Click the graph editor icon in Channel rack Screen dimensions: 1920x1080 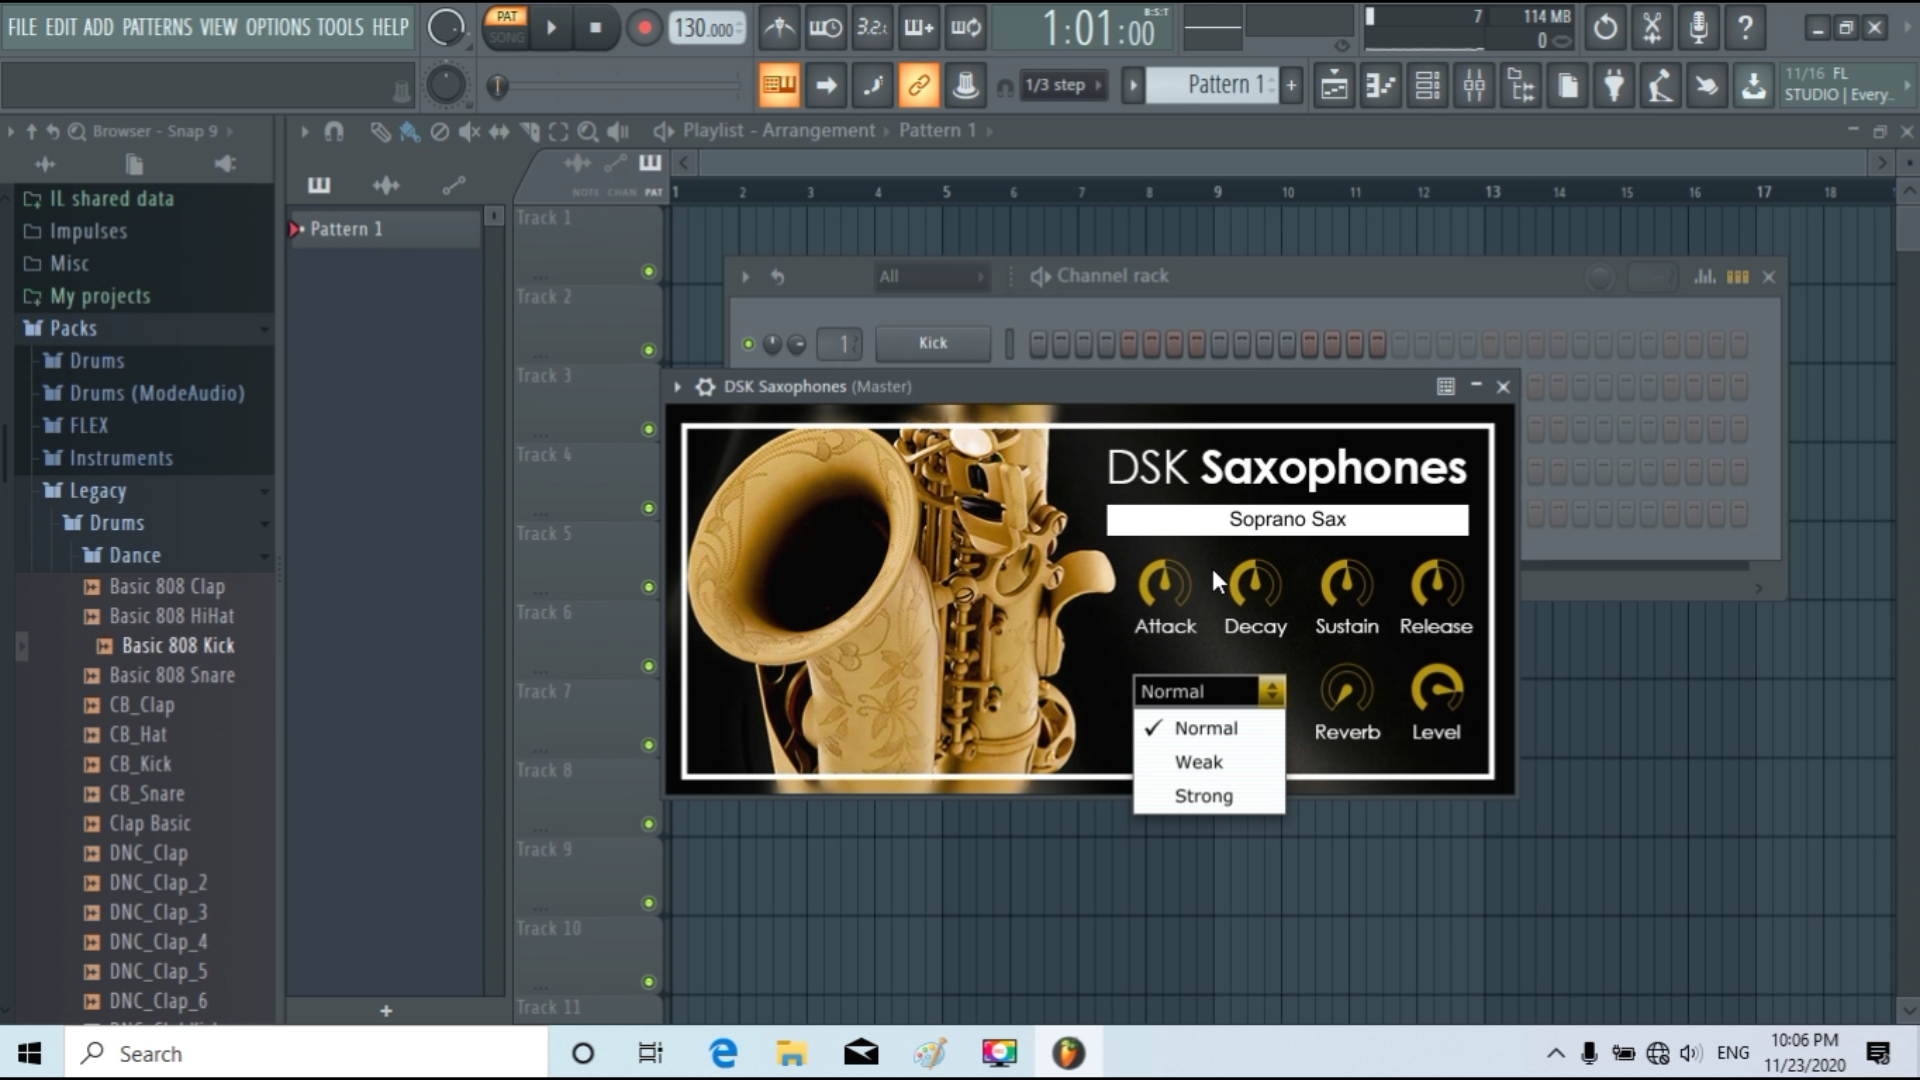[1704, 276]
